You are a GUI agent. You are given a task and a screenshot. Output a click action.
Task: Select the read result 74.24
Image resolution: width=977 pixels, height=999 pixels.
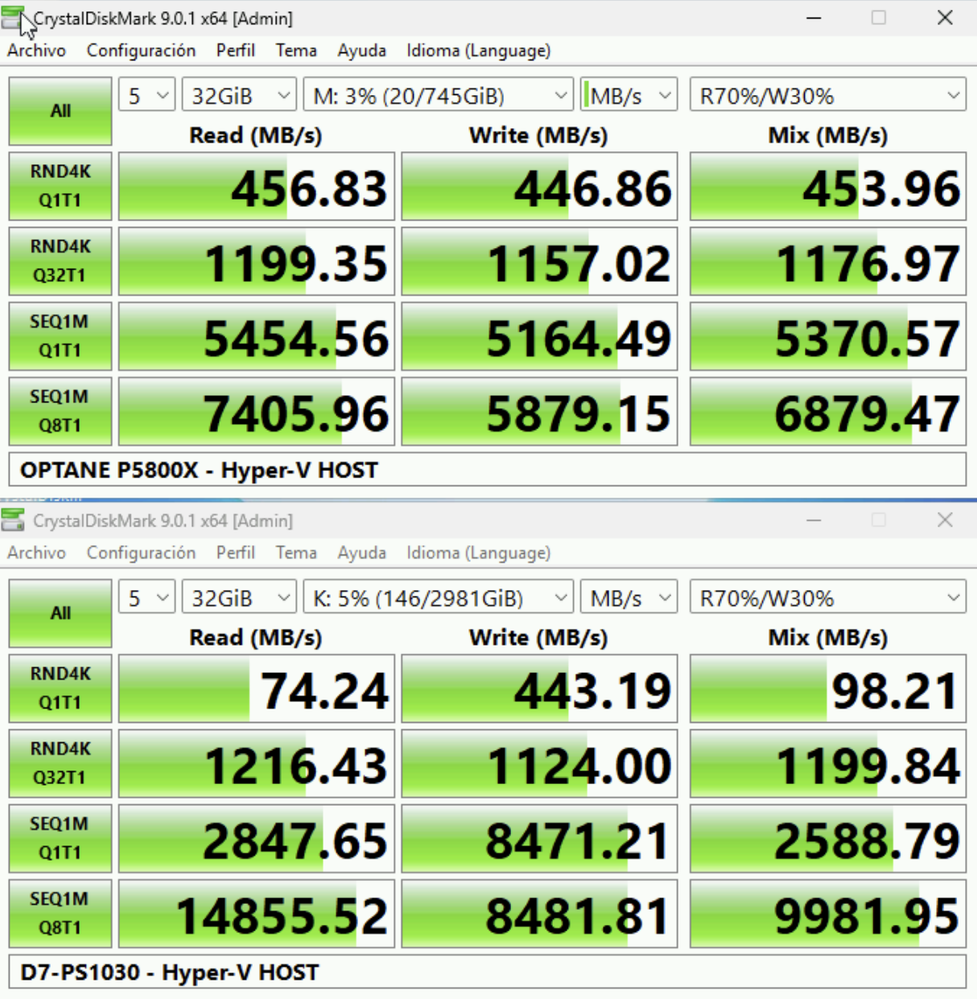(x=257, y=688)
